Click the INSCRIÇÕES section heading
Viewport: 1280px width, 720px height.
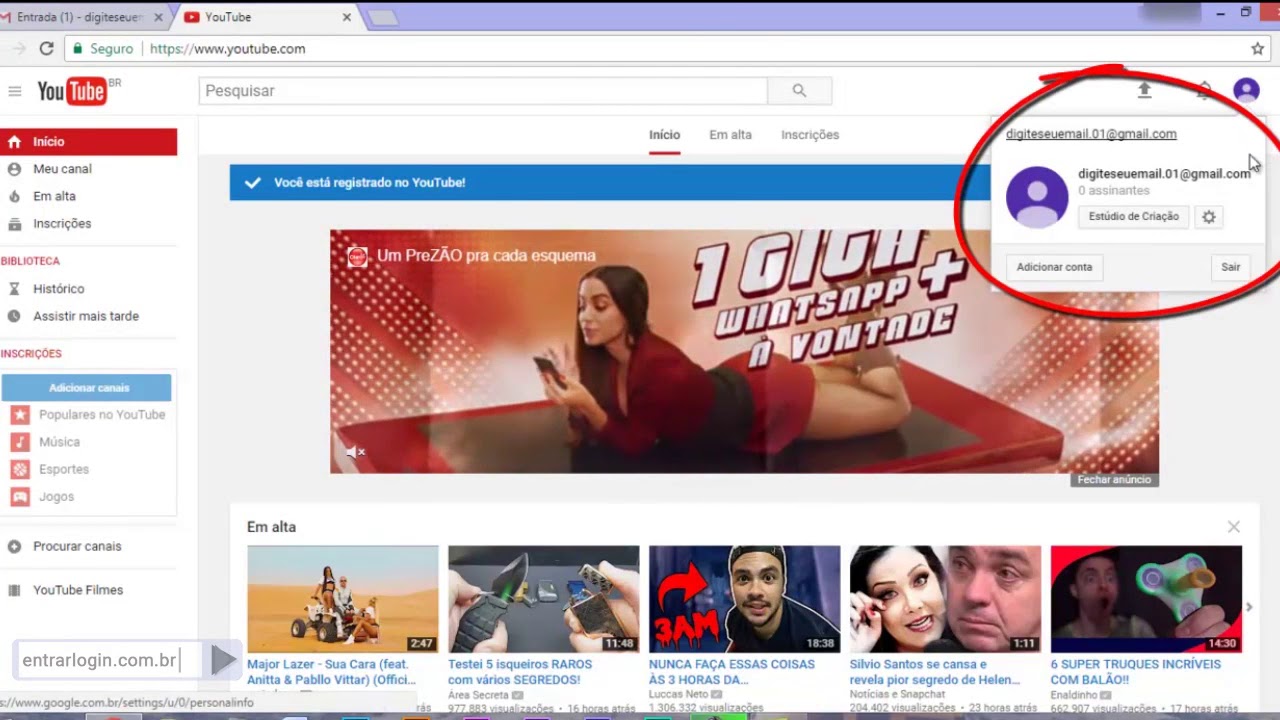(x=31, y=354)
